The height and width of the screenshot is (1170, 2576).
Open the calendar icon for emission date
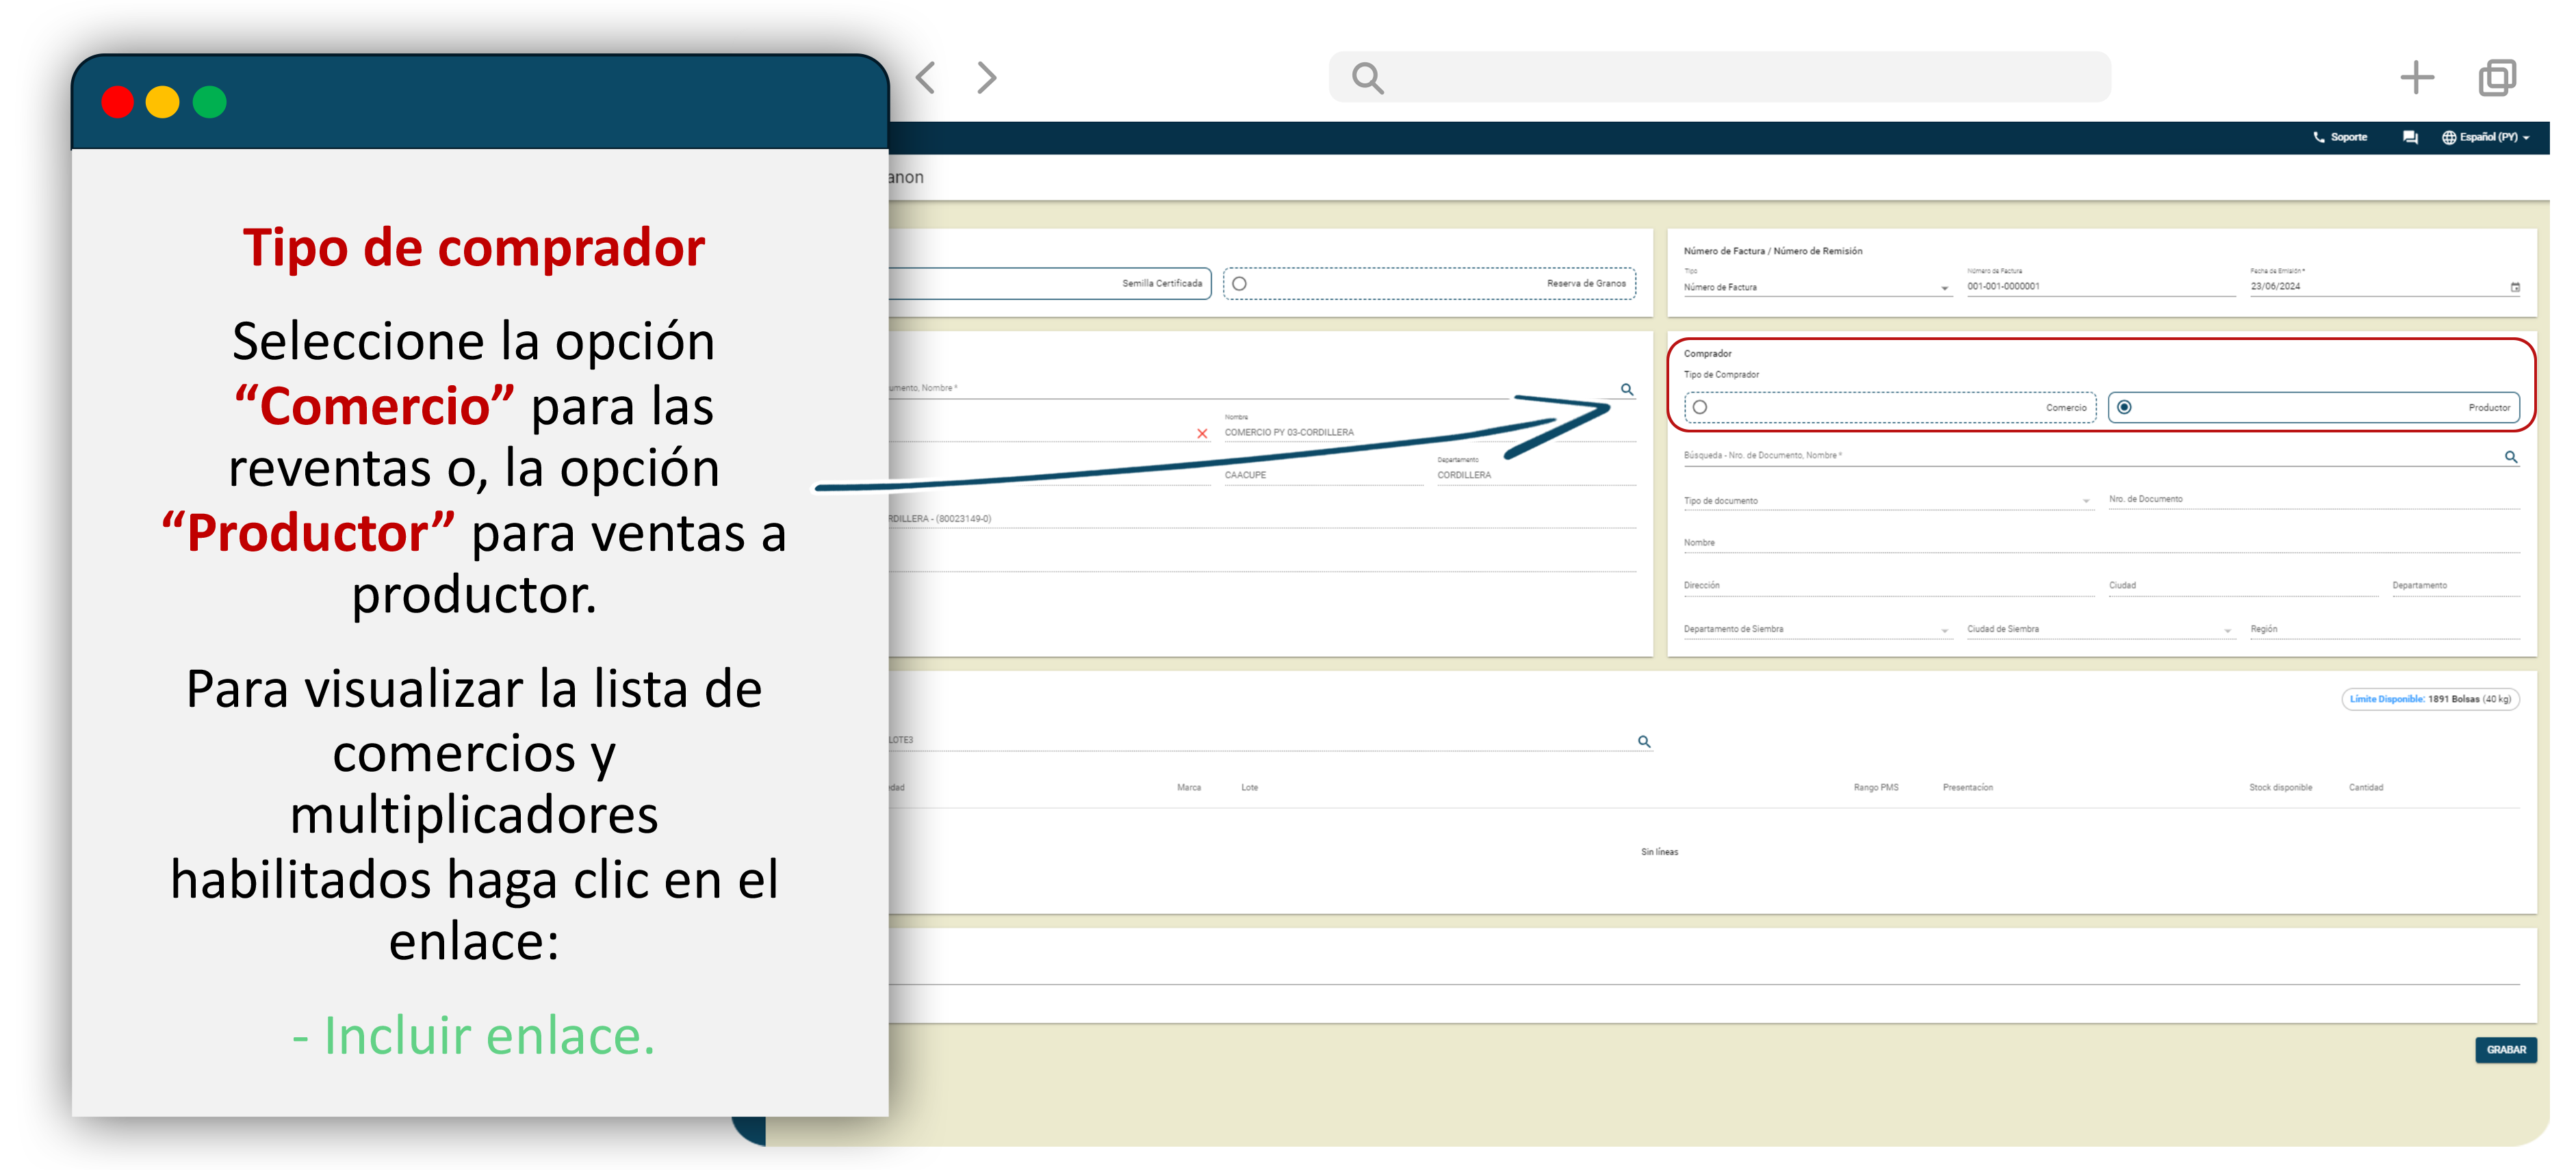(x=2515, y=287)
